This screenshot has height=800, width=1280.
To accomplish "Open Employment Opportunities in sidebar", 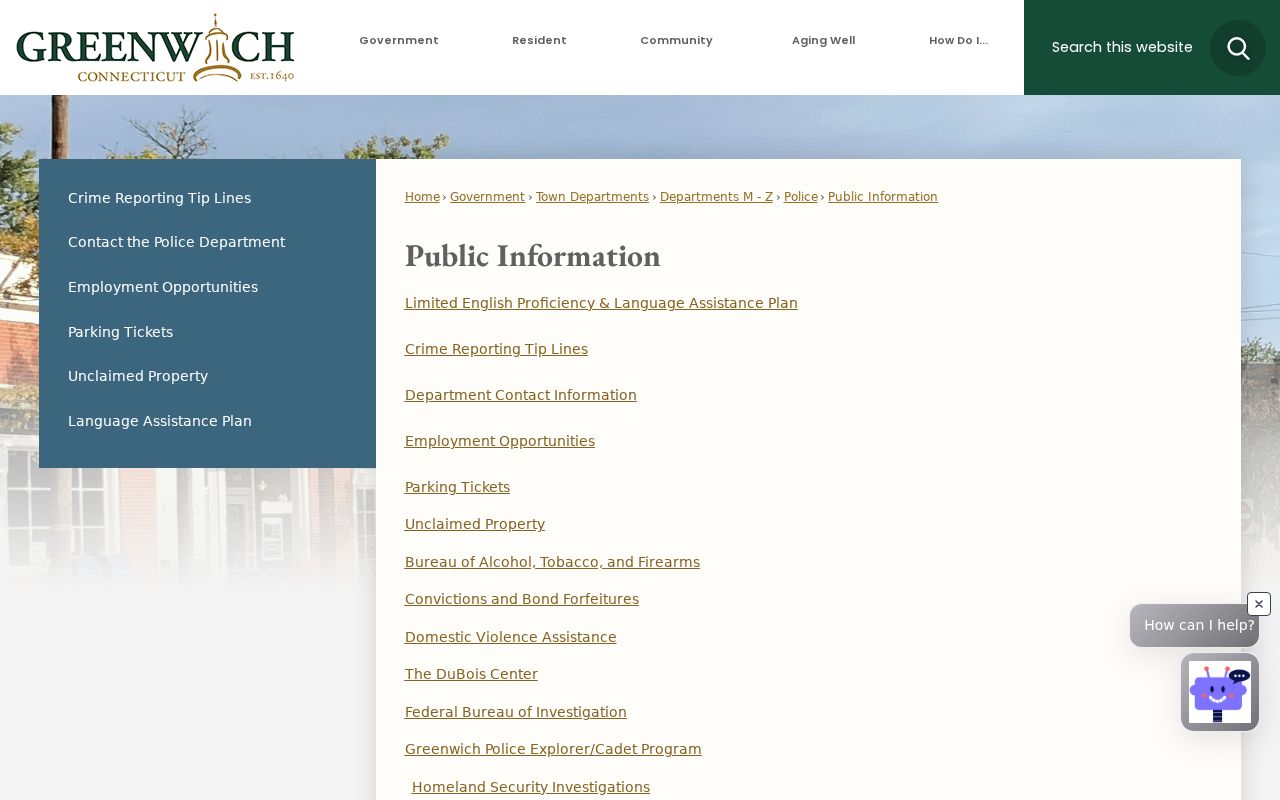I will [163, 287].
